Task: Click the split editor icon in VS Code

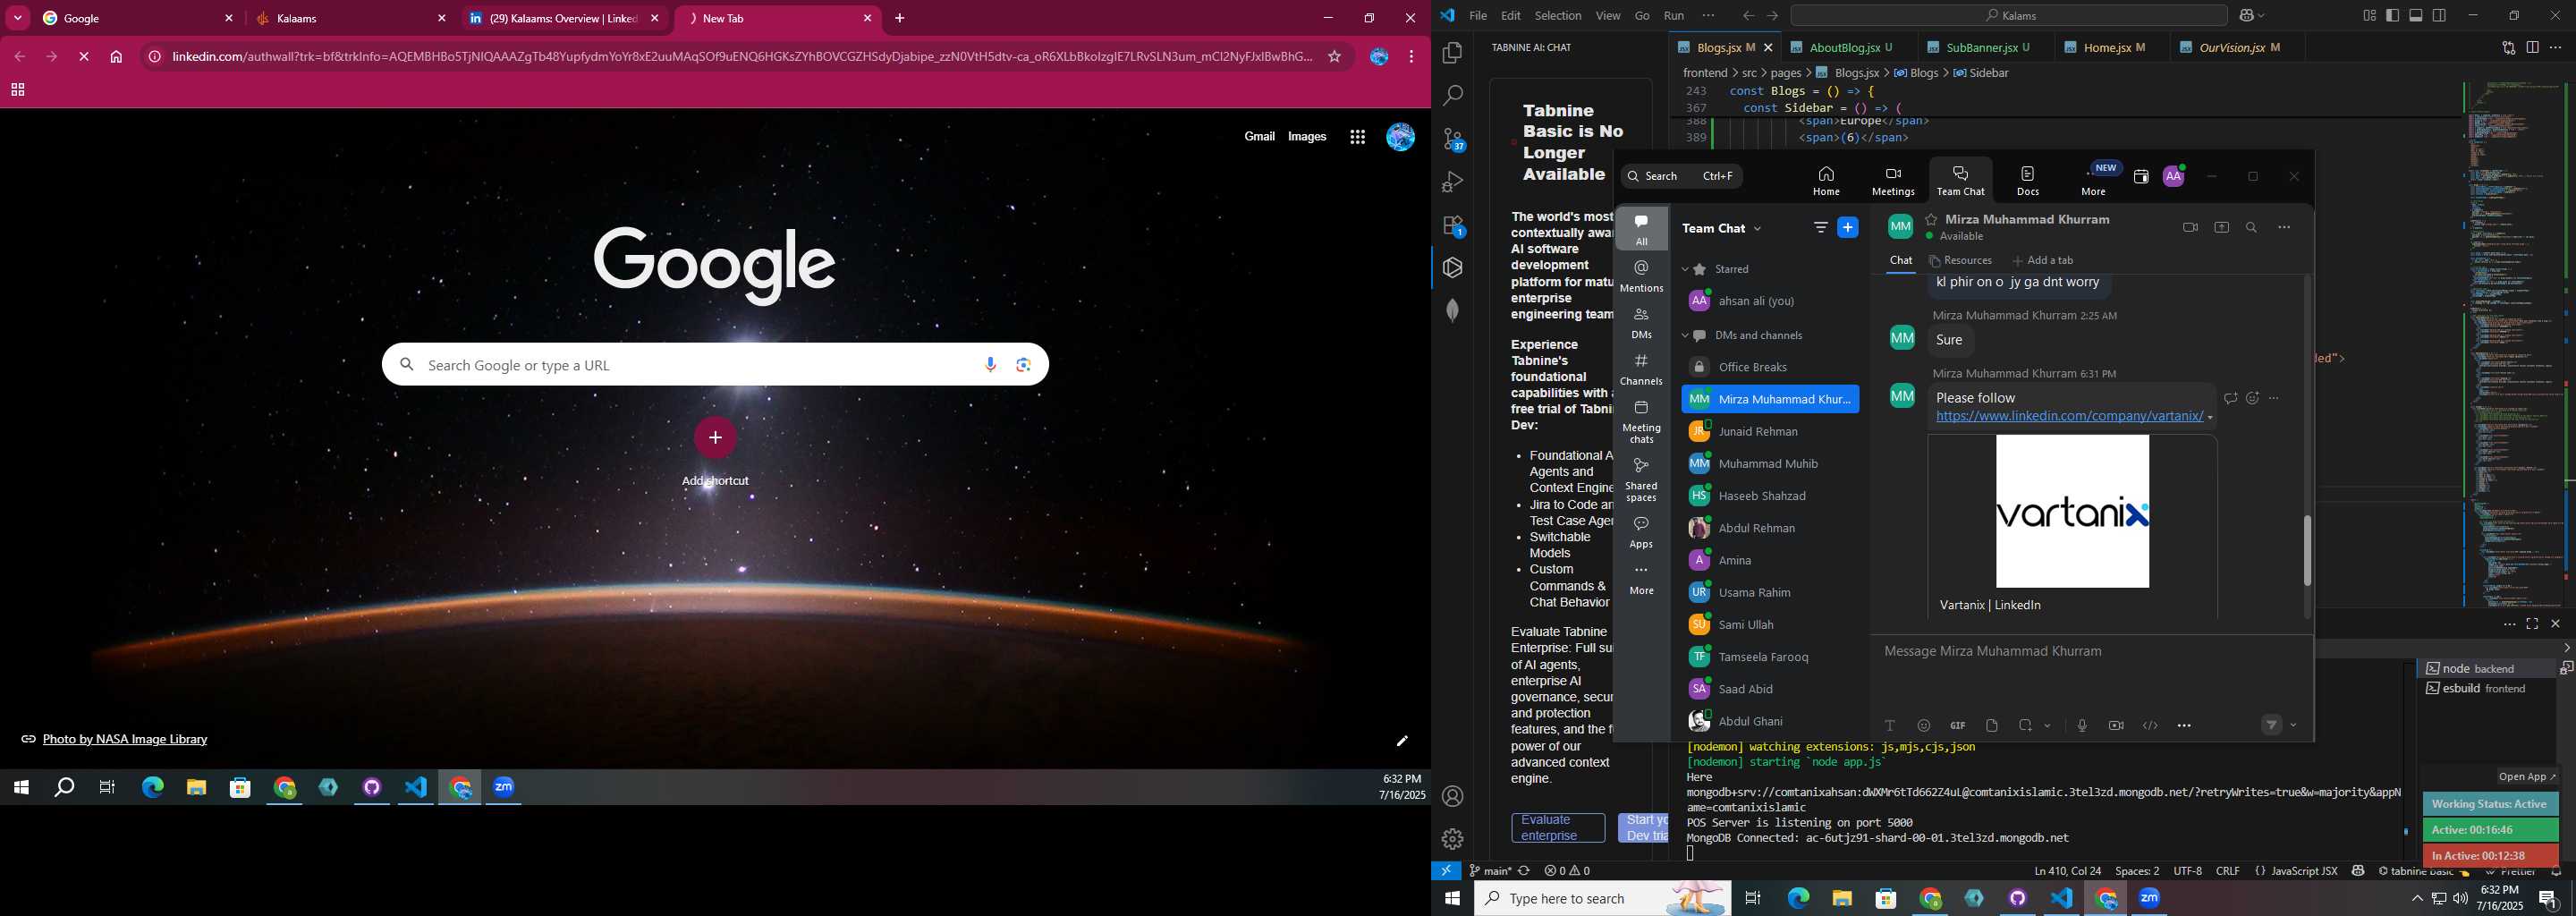Action: click(2533, 48)
